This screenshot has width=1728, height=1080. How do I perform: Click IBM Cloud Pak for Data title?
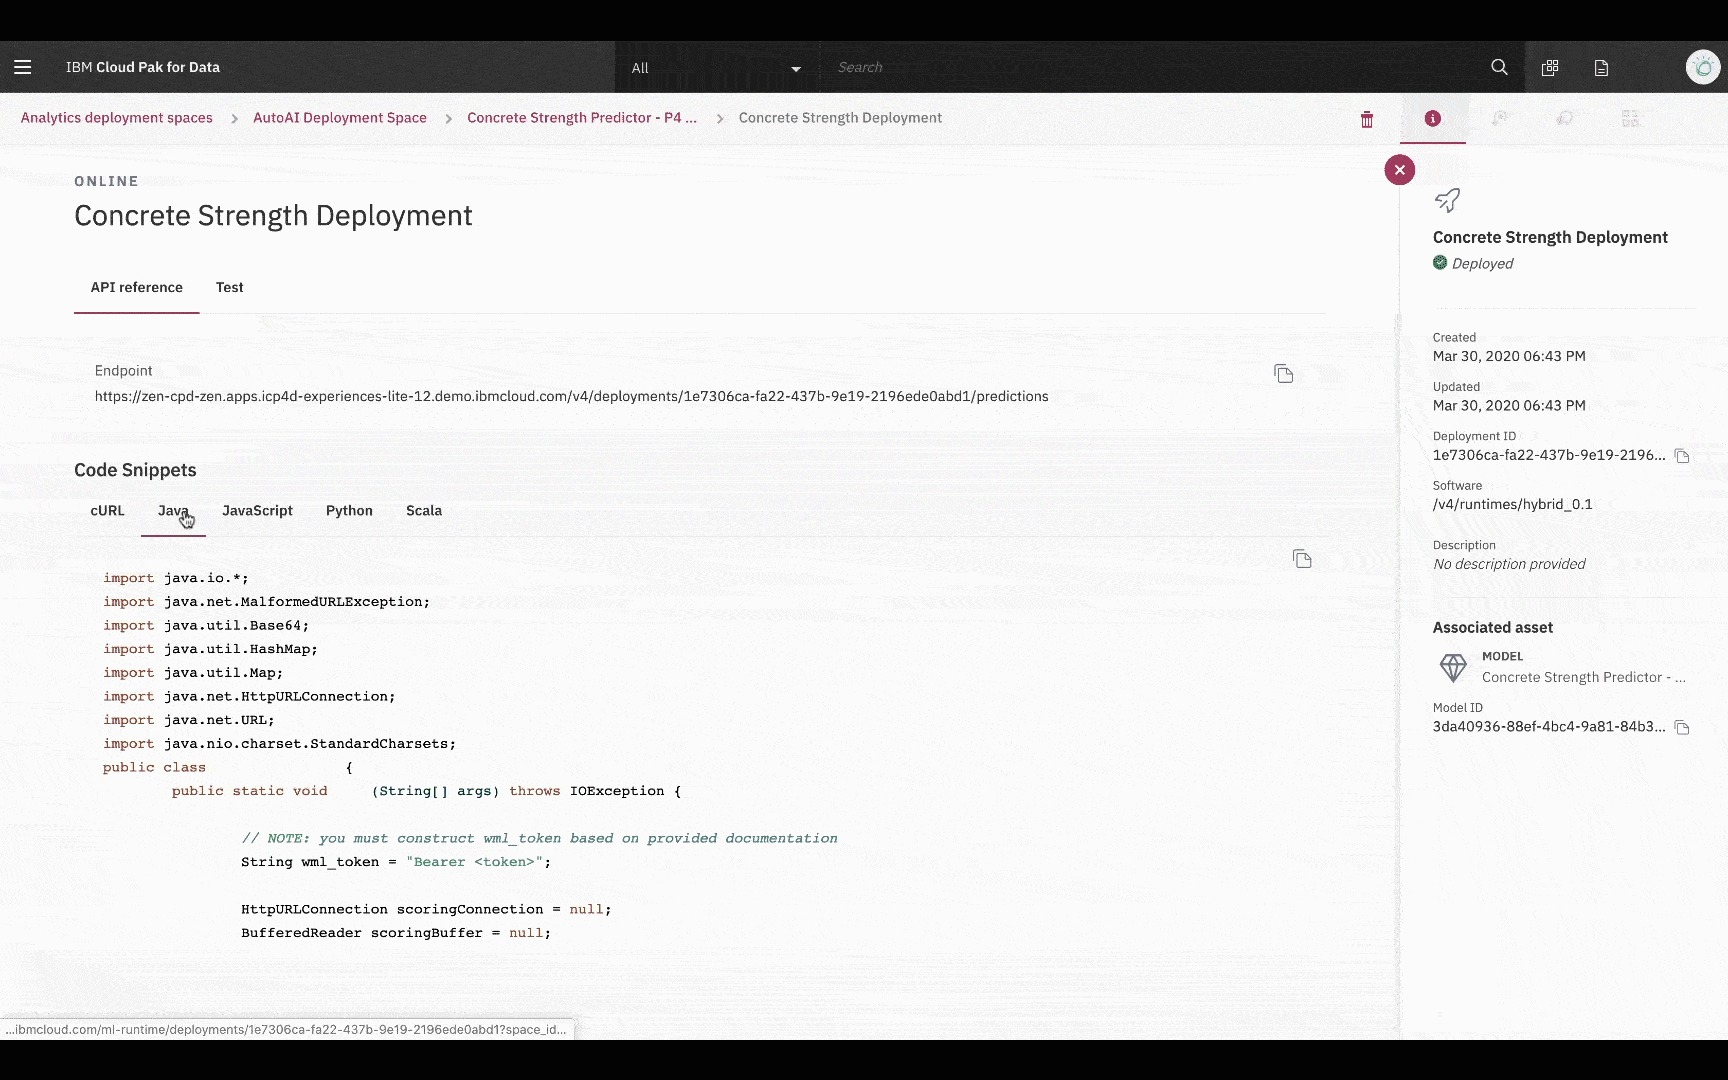point(143,67)
